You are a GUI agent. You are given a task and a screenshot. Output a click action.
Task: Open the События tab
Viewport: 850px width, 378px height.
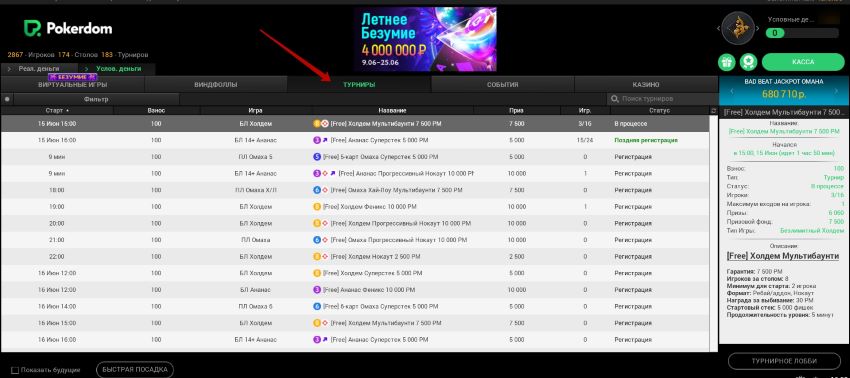point(503,85)
